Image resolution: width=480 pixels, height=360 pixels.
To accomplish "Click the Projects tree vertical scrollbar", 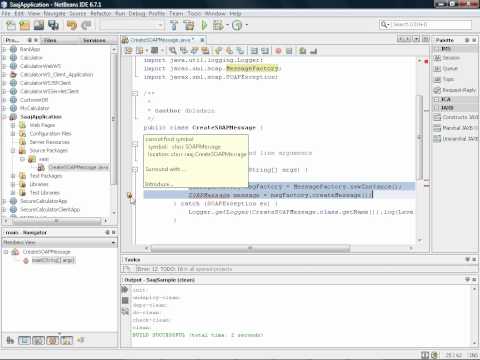I will 114,119.
